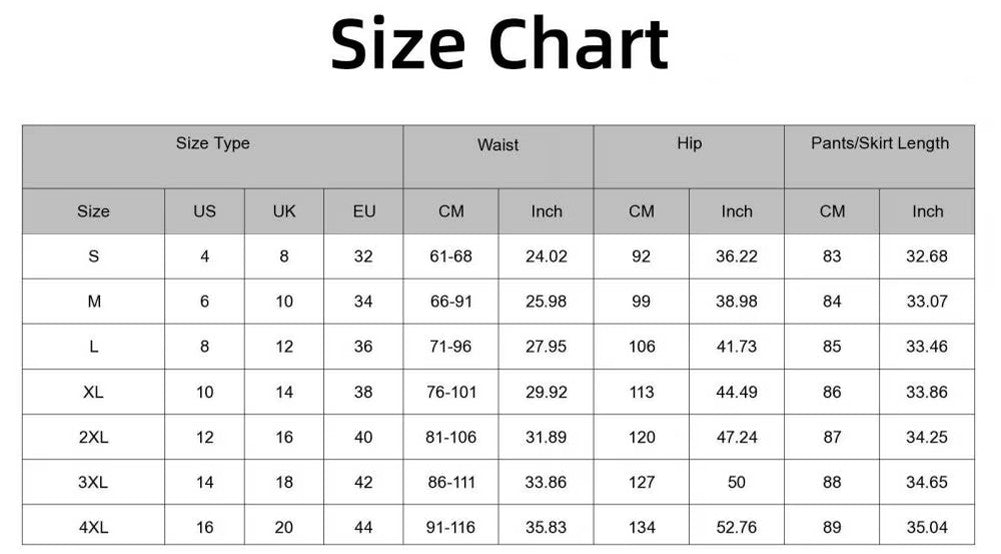1001x554 pixels.
Task: Click the 2XL size row label
Action: pyautogui.click(x=93, y=437)
